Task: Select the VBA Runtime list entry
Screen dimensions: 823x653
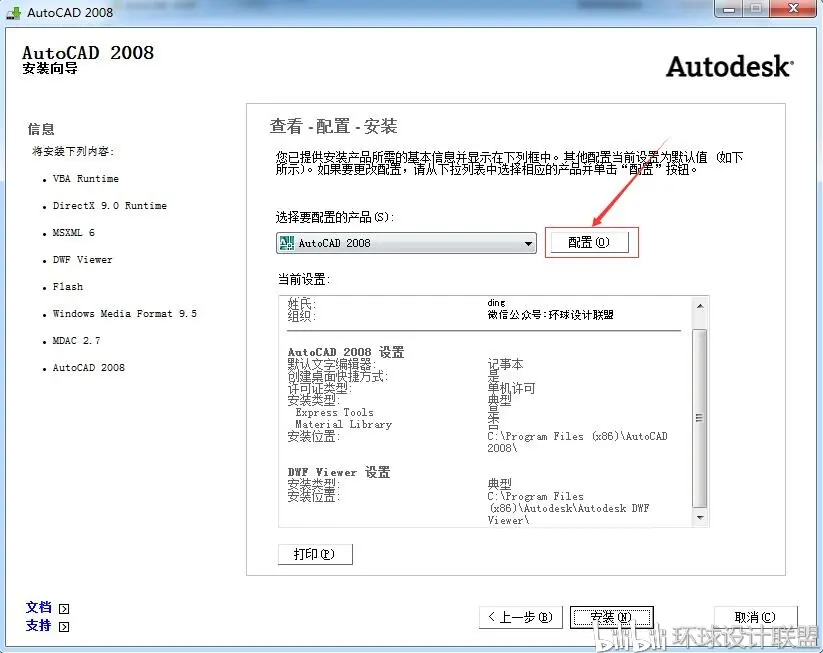Action: pos(86,179)
